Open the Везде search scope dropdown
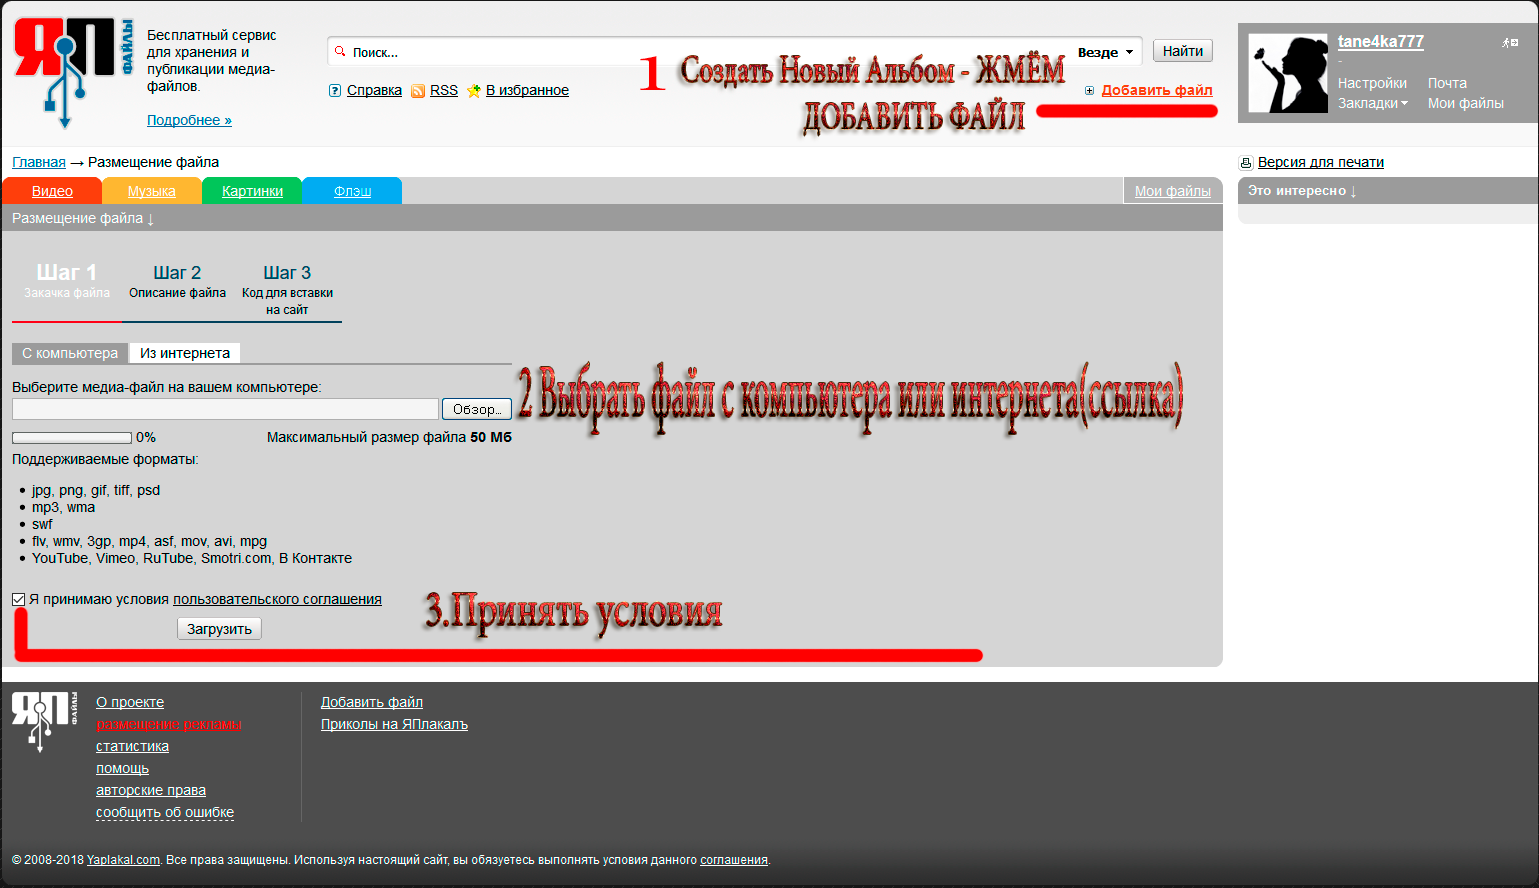1539x888 pixels. click(x=1105, y=52)
